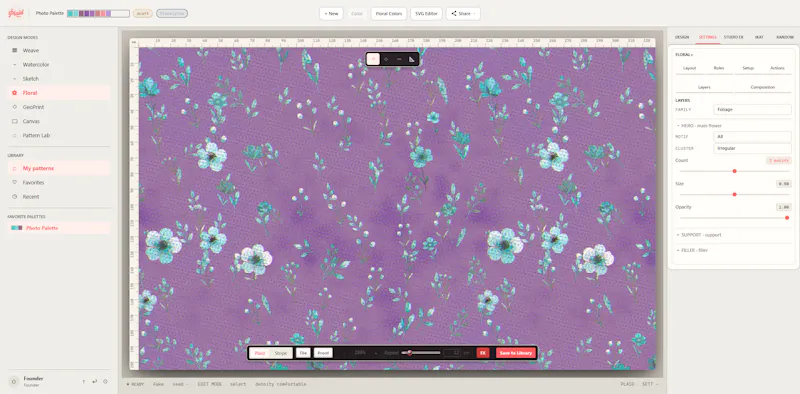Open the Family dropdown showing Foliage
The image size is (800, 394).
click(x=753, y=109)
